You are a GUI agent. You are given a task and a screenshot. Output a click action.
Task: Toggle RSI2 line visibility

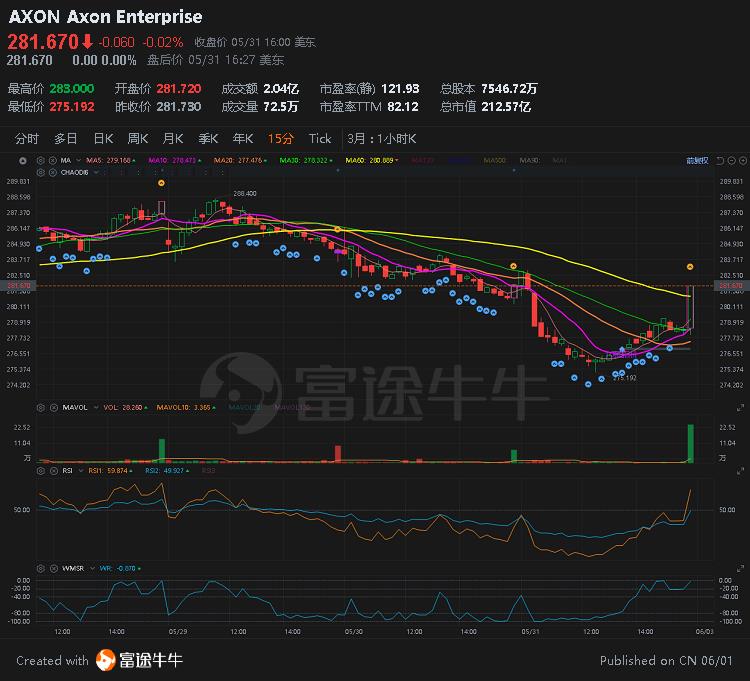(167, 471)
